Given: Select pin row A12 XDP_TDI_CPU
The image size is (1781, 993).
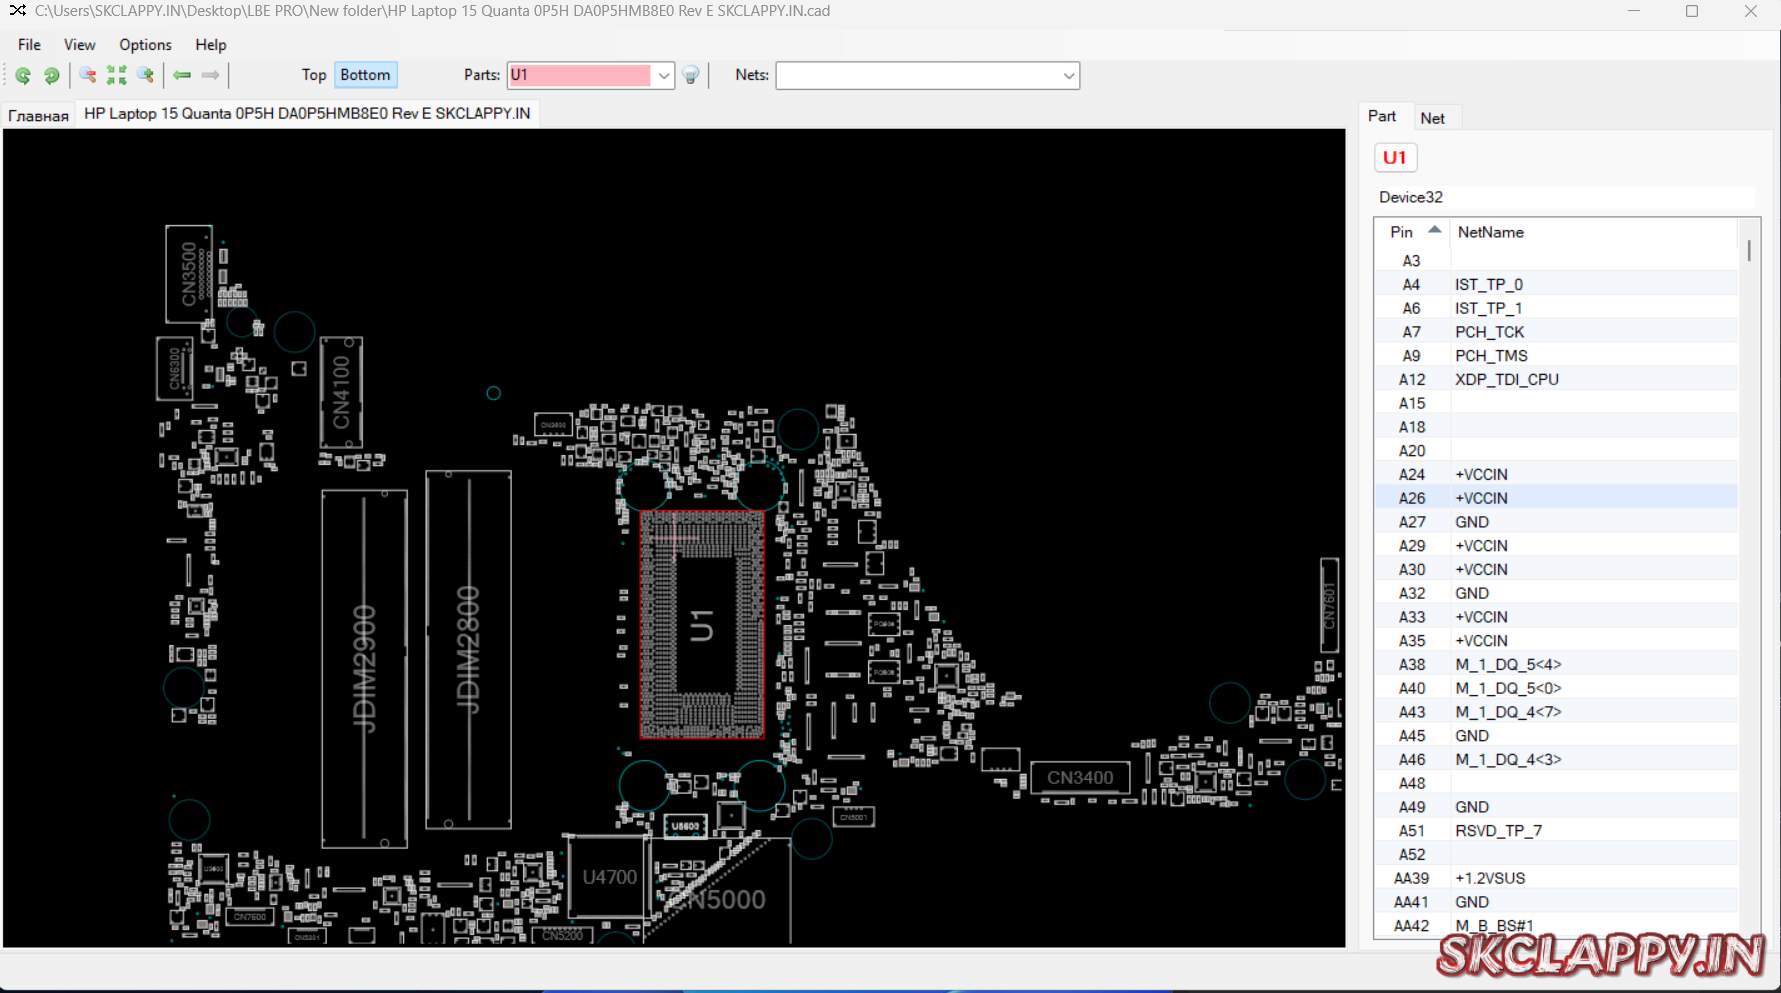Looking at the screenshot, I should (x=1556, y=379).
